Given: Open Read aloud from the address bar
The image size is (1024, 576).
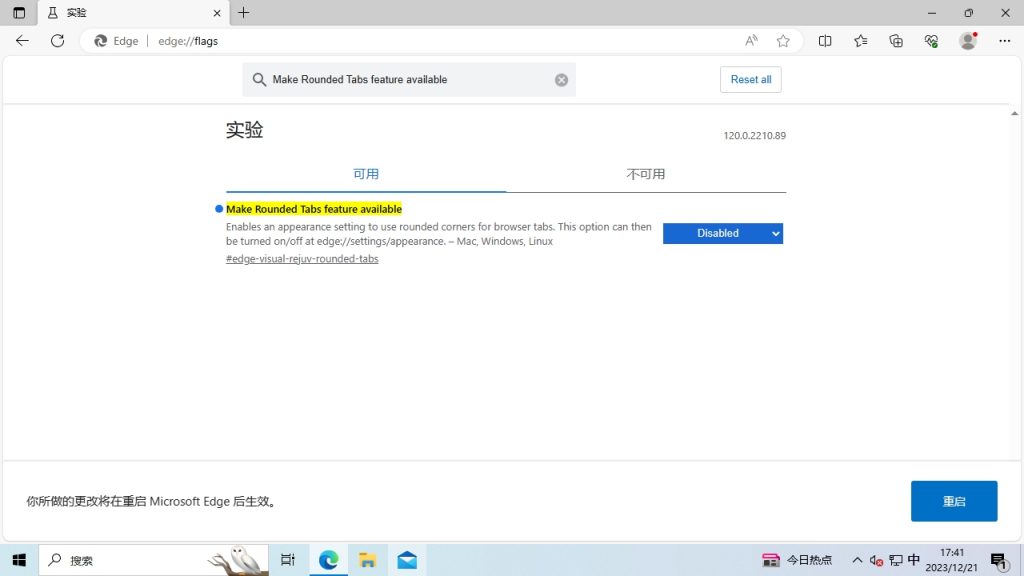Looking at the screenshot, I should pyautogui.click(x=751, y=40).
